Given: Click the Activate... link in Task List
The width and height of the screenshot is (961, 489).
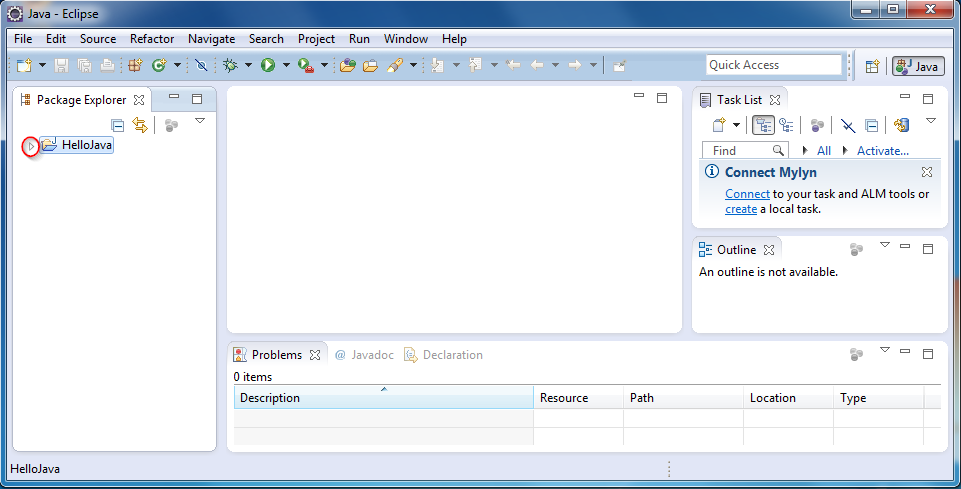Looking at the screenshot, I should pyautogui.click(x=882, y=151).
